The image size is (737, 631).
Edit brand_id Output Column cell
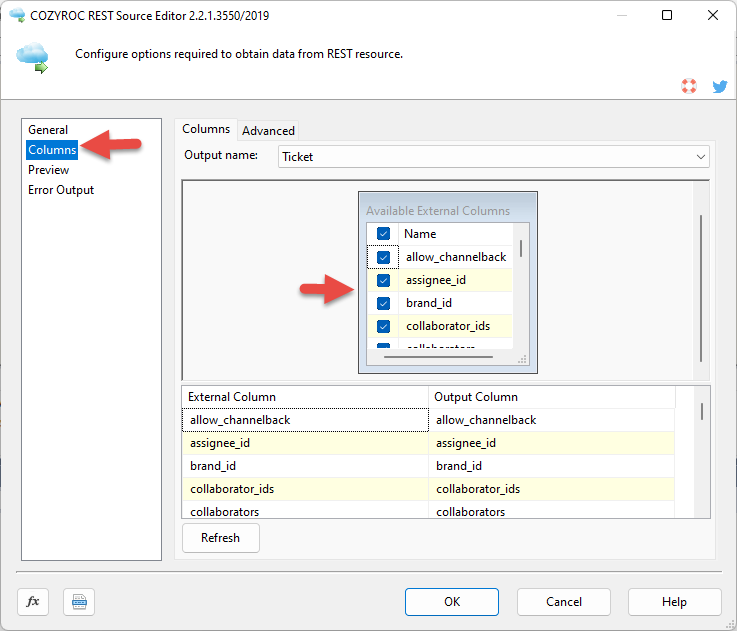(552, 466)
